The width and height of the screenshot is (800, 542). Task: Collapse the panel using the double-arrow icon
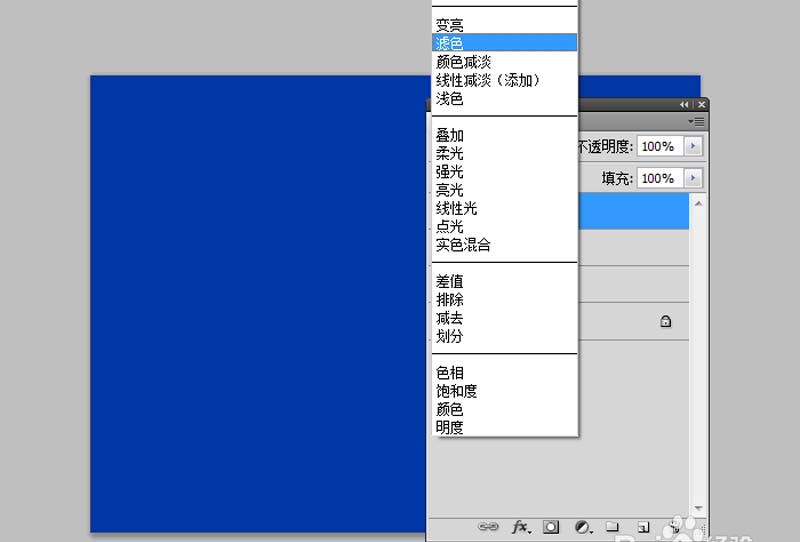pyautogui.click(x=684, y=105)
